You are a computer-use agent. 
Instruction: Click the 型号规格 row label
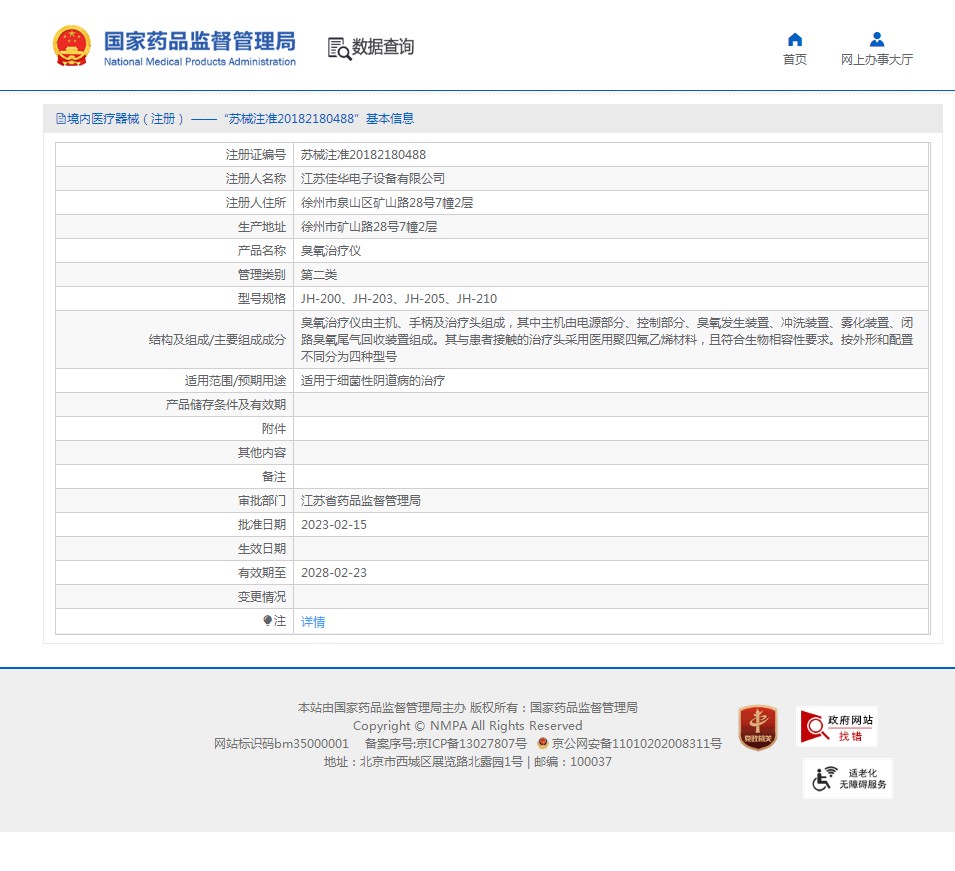262,298
